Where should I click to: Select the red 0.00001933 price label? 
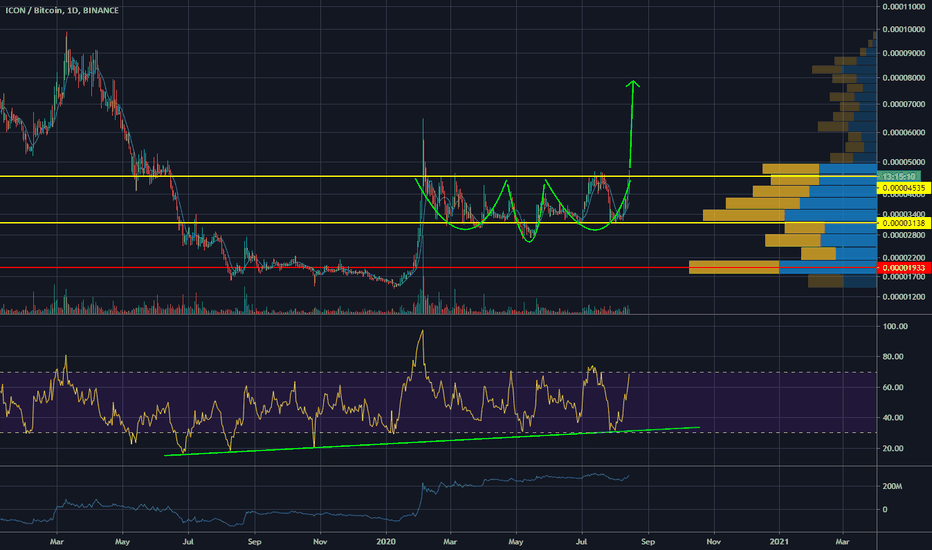[903, 268]
